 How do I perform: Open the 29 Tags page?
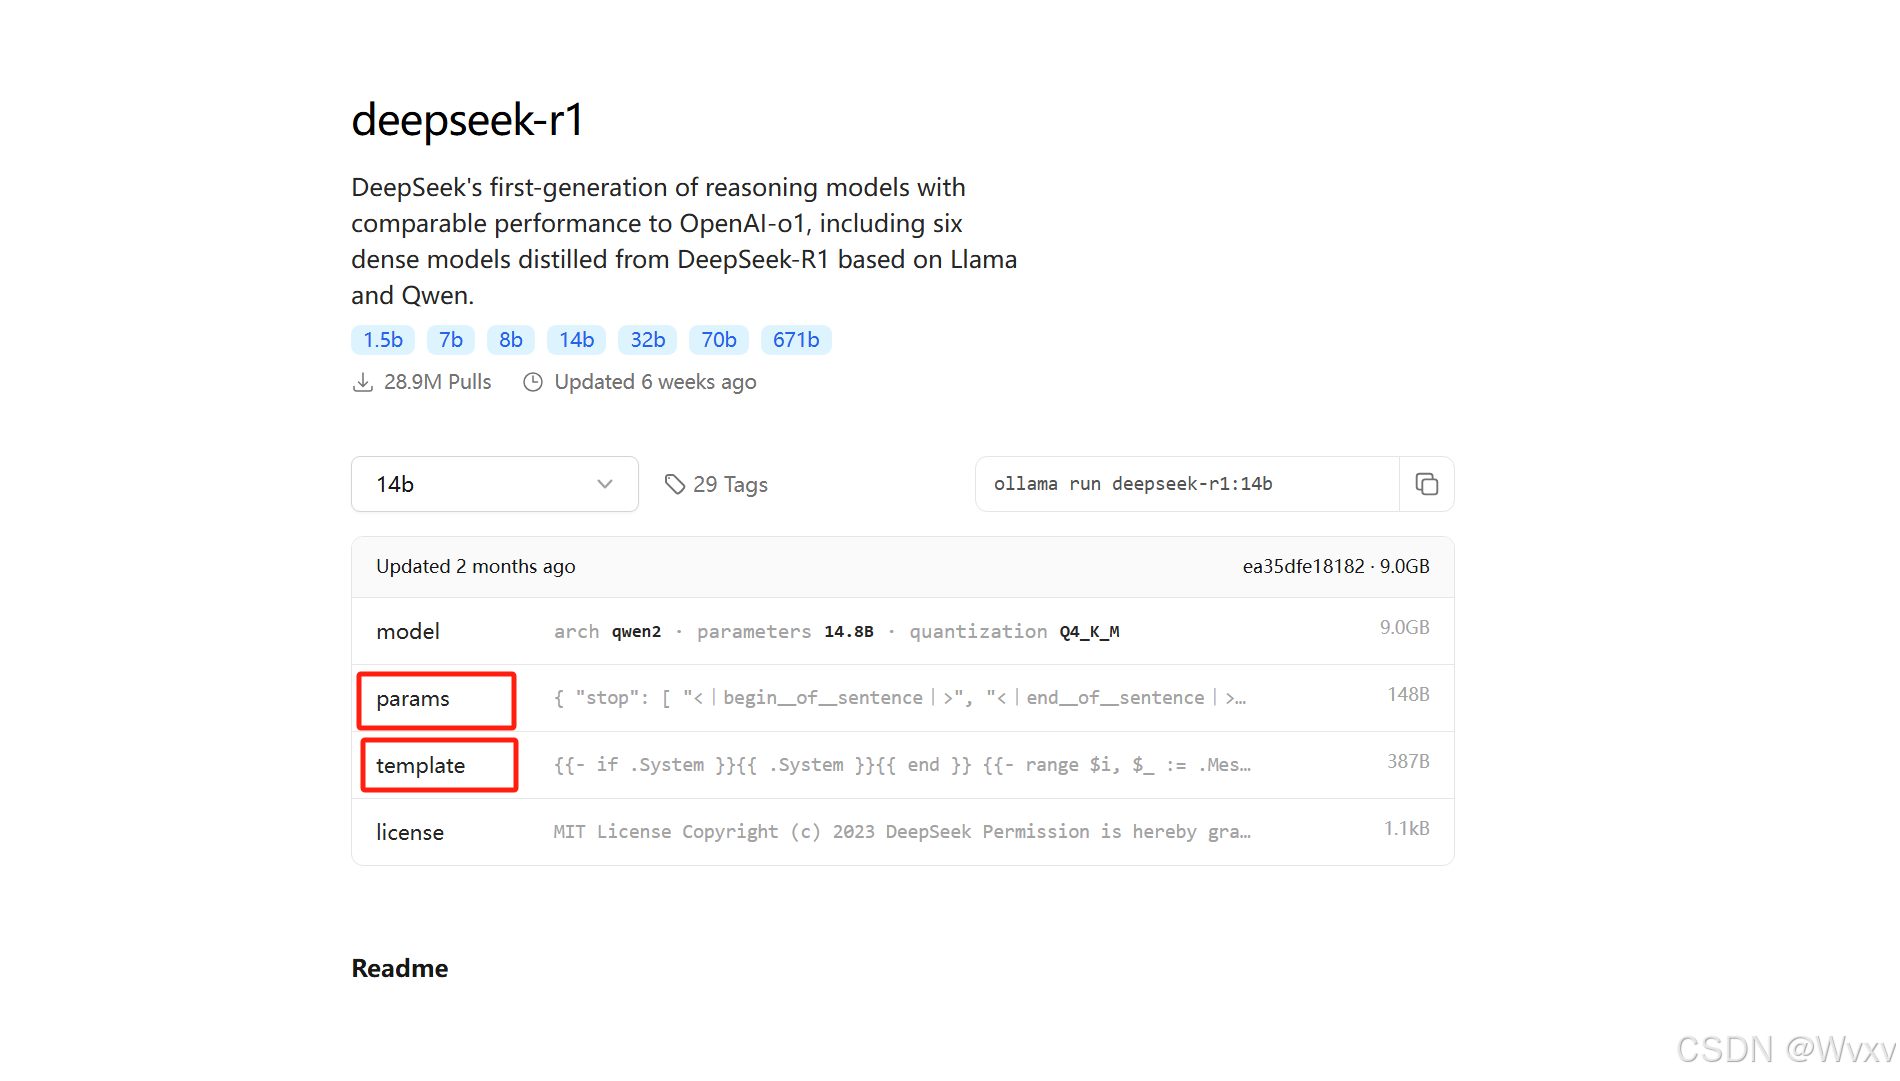[731, 484]
